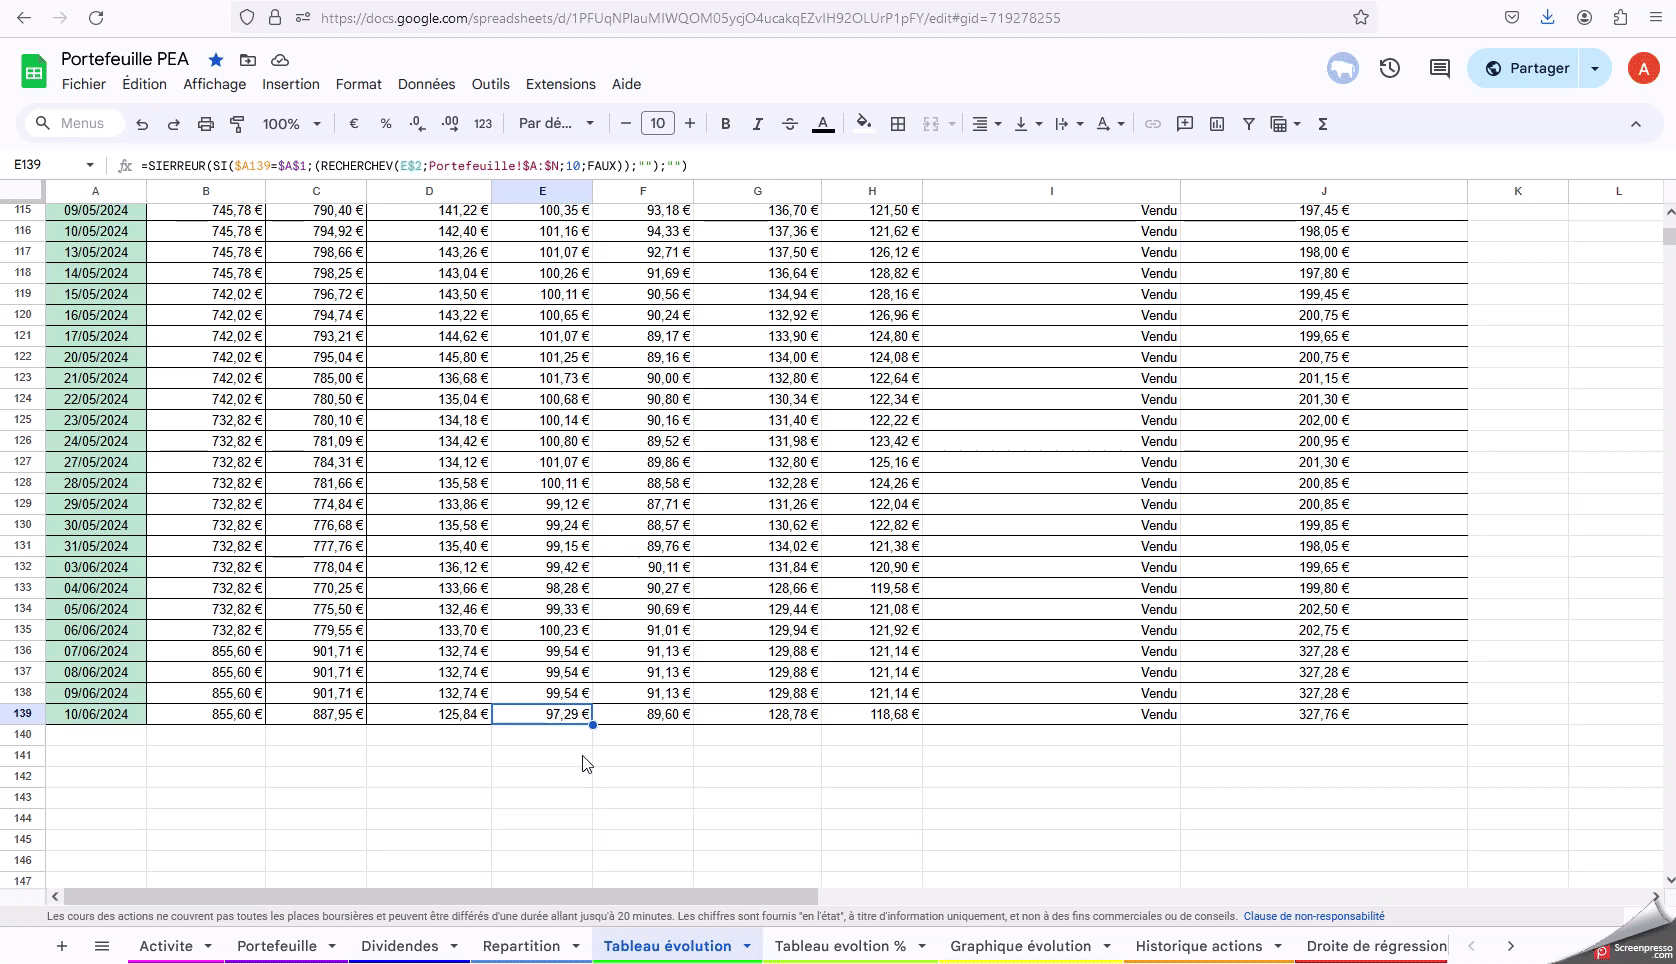Click the redo arrow in the toolbar

(x=174, y=124)
